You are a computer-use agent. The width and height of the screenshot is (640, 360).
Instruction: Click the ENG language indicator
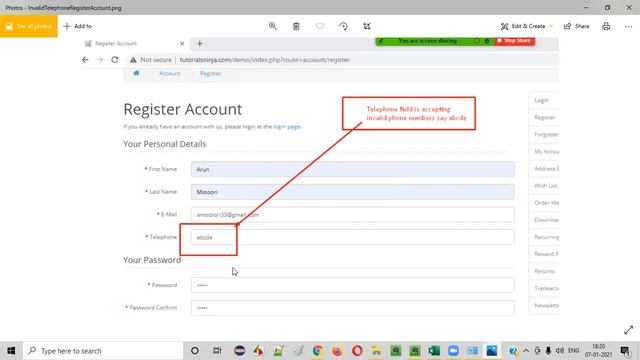[x=573, y=351]
